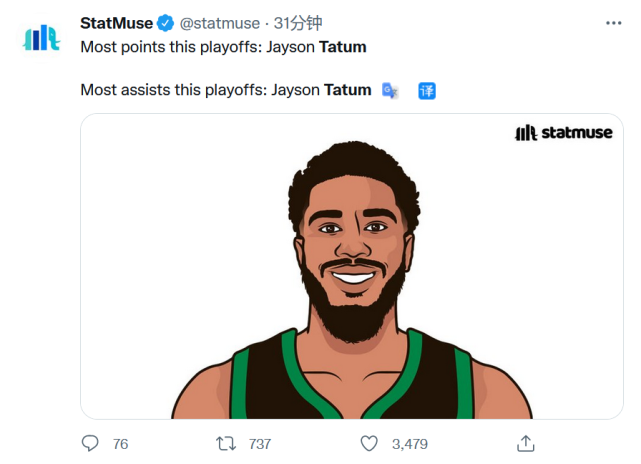
Task: Click the Google Translate icon
Action: click(x=391, y=91)
